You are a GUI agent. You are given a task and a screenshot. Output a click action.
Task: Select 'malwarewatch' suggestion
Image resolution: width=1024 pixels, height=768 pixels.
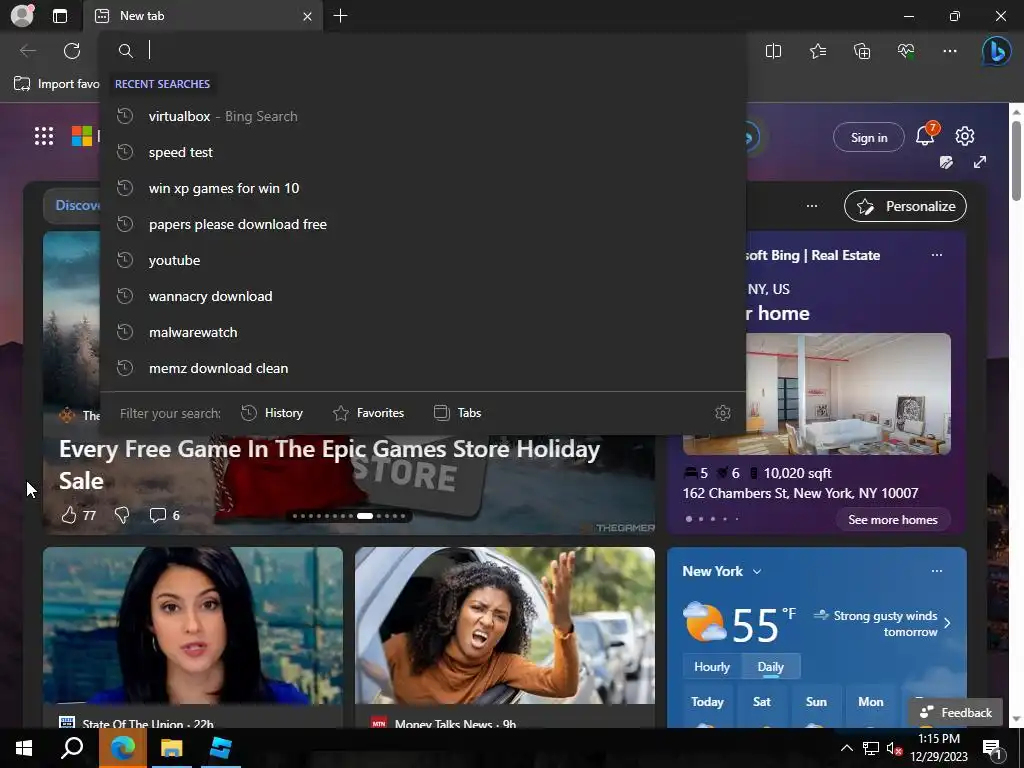(423, 332)
